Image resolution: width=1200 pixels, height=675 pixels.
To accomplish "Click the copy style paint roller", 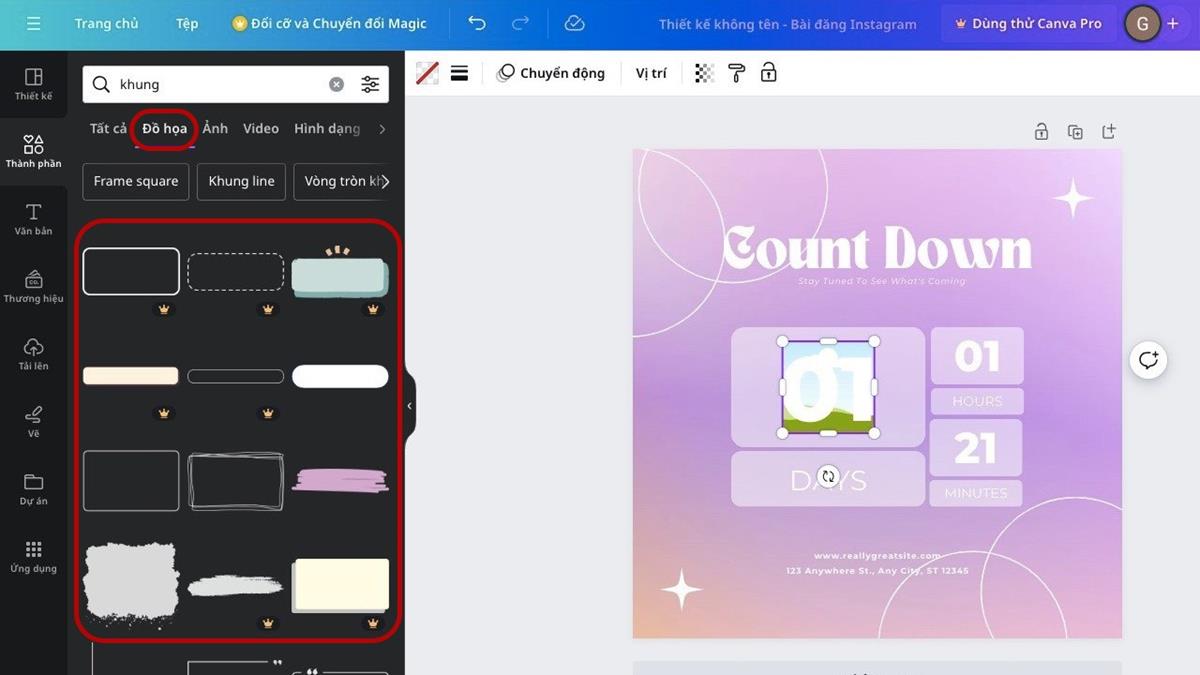I will coord(737,73).
